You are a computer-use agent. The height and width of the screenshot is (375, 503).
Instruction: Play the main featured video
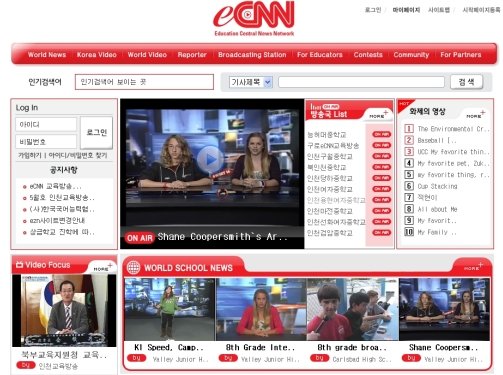[210, 159]
